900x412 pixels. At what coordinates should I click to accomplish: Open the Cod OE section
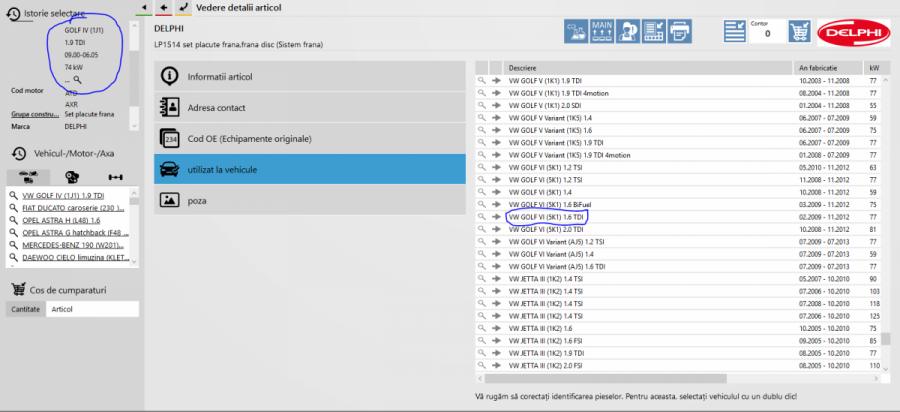point(310,138)
